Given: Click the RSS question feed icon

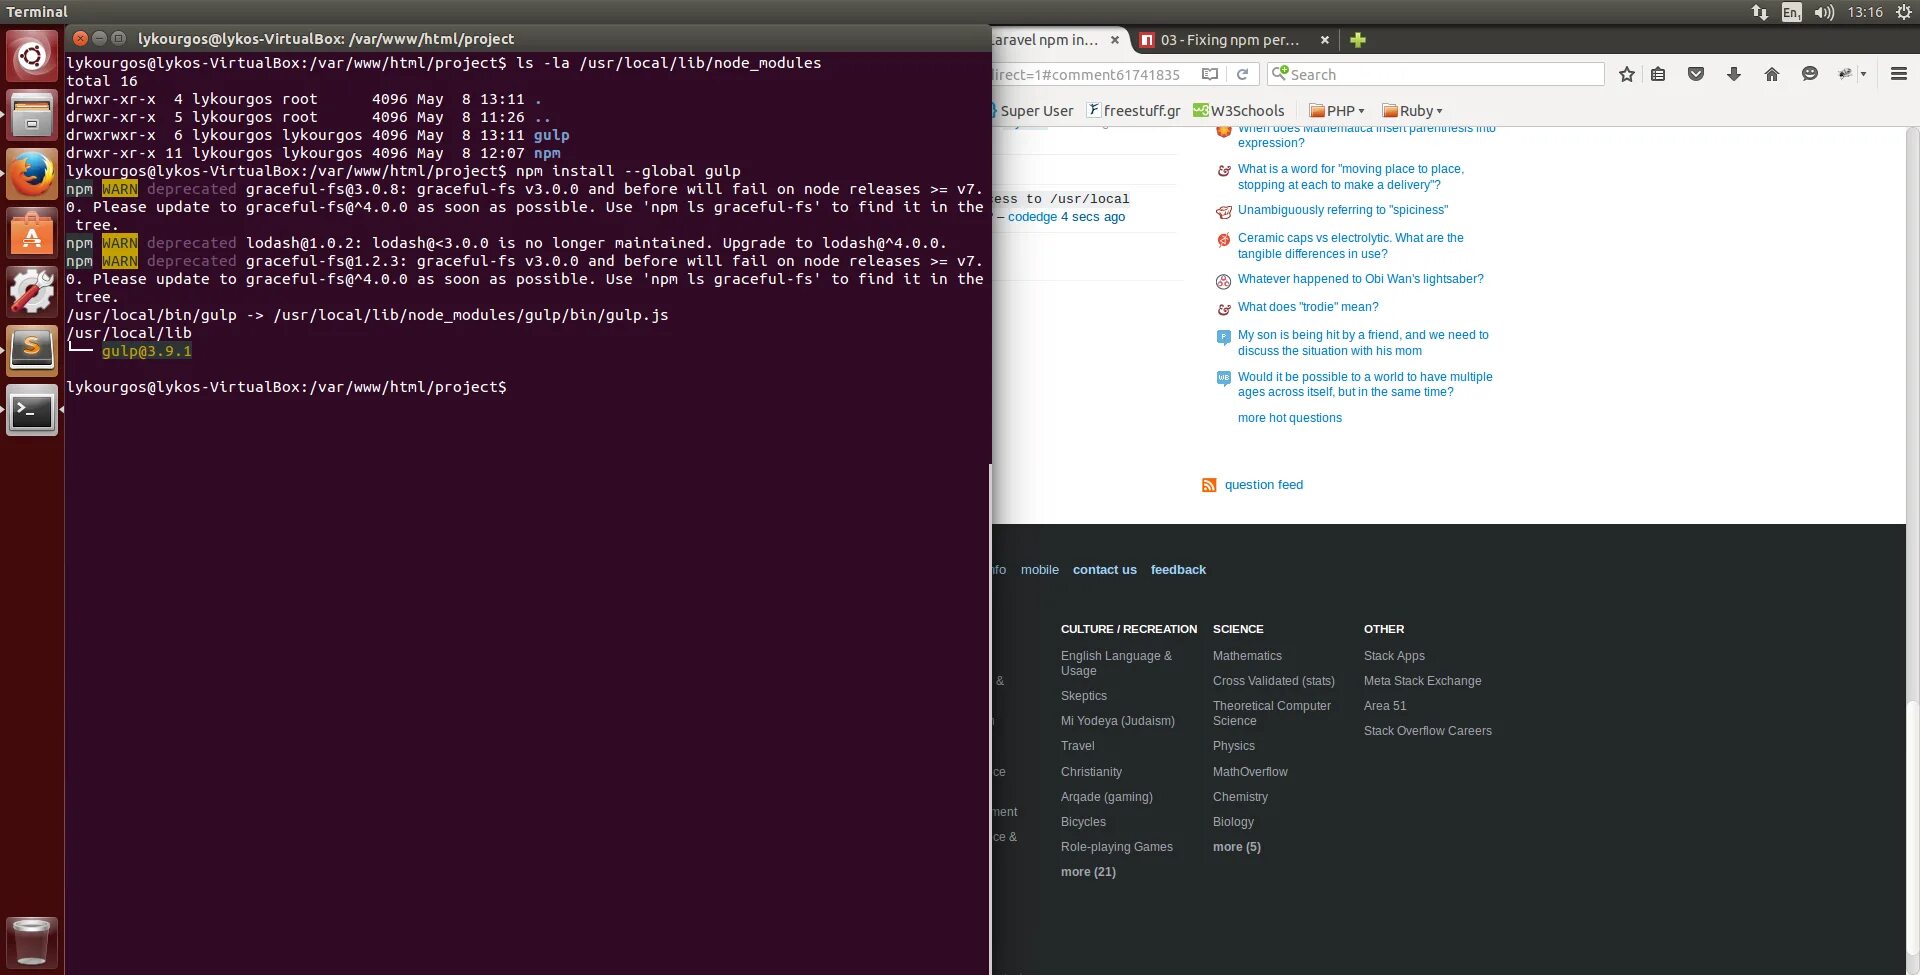Looking at the screenshot, I should (1209, 485).
